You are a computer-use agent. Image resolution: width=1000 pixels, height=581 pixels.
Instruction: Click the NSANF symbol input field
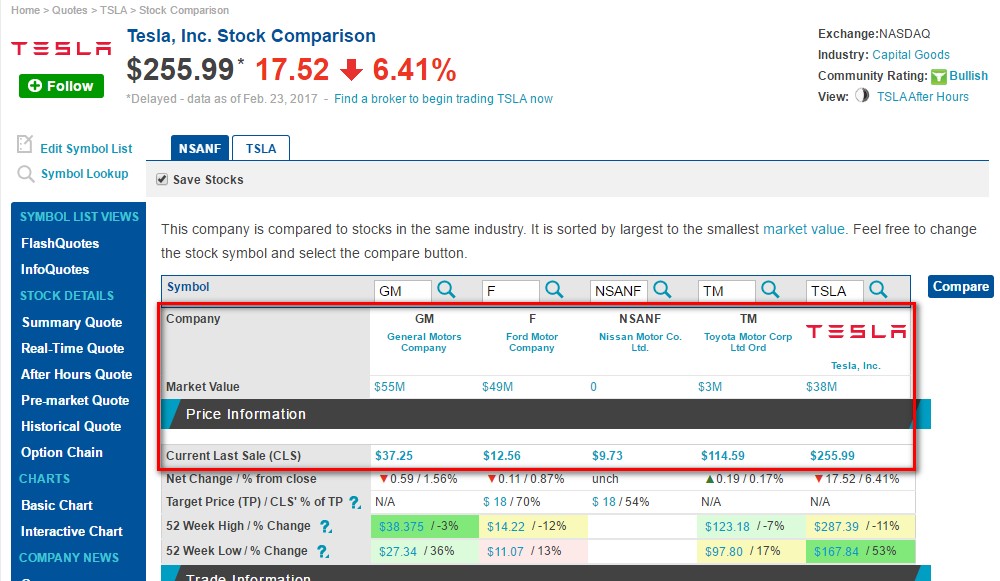[x=619, y=291]
